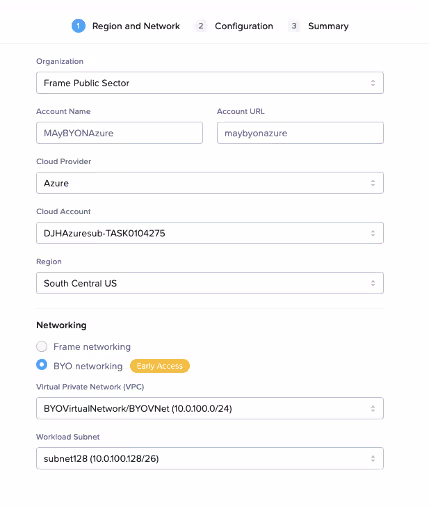This screenshot has height=507, width=429.
Task: Click the Cloud Account arrows icon
Action: click(373, 233)
